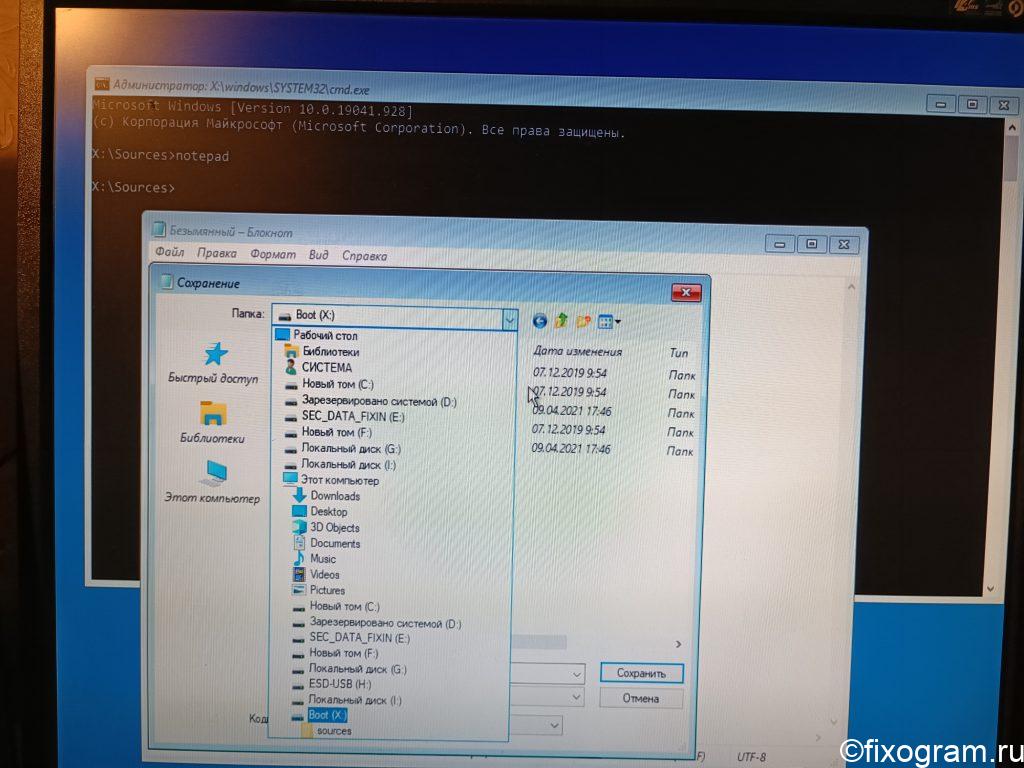Open Формат menu in Notepad
This screenshot has height=768, width=1024.
pos(273,254)
